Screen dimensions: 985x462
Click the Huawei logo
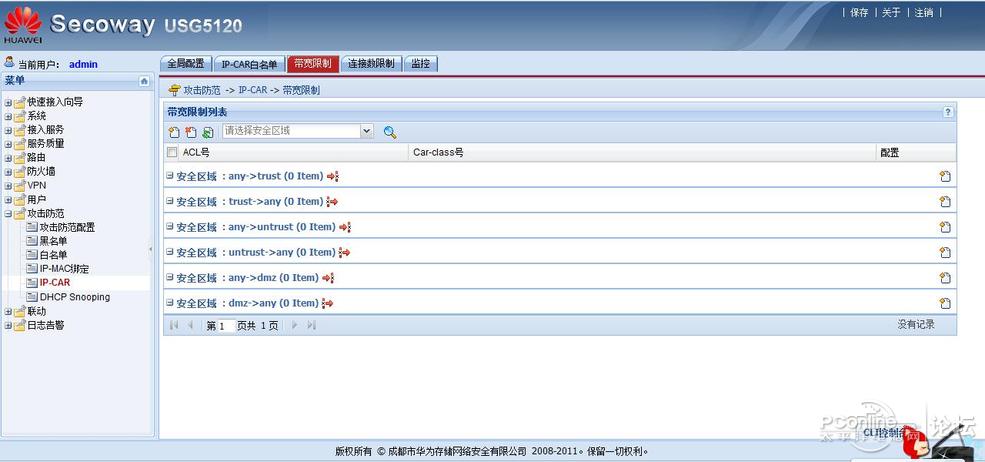(x=23, y=25)
